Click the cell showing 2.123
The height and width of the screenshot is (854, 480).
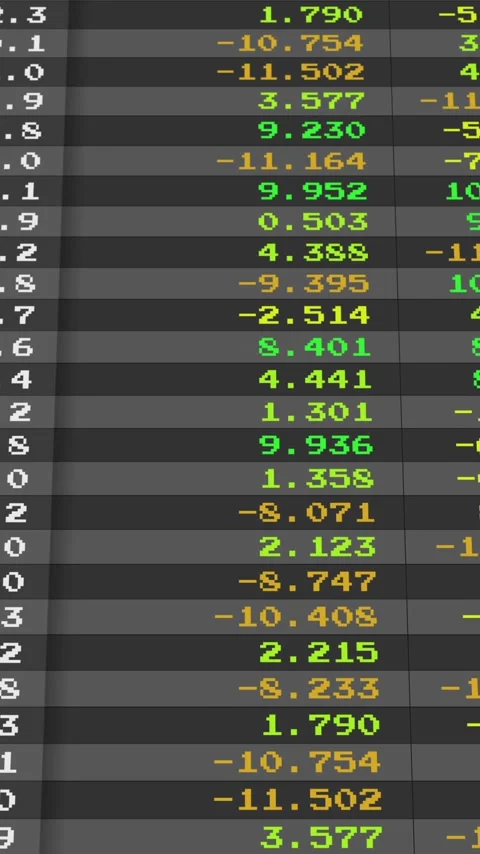click(318, 547)
